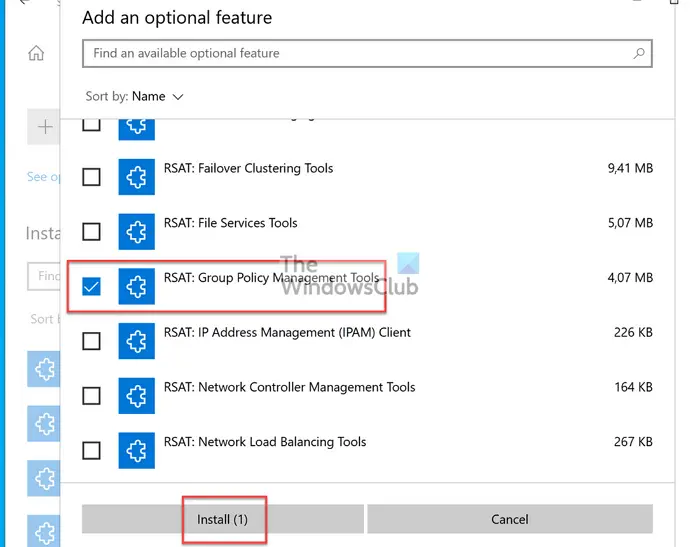
Task: Open Settings home via house icon
Action: click(x=36, y=53)
